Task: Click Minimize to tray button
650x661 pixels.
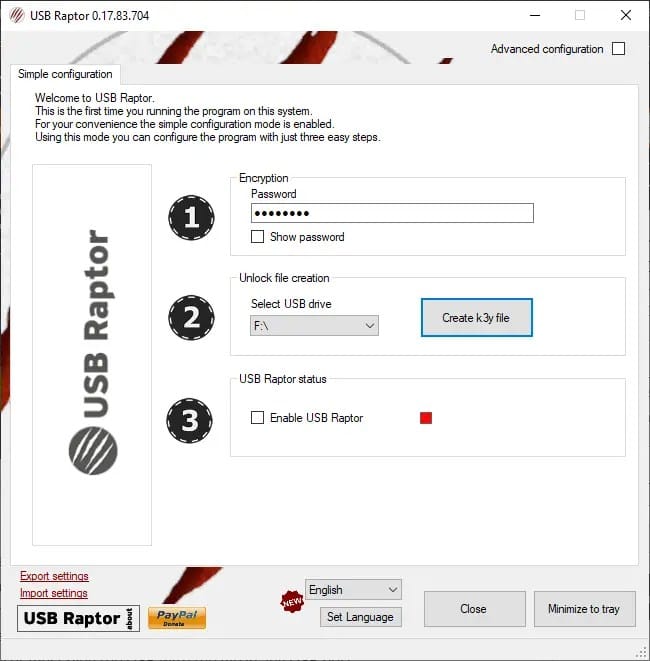Action: point(584,609)
